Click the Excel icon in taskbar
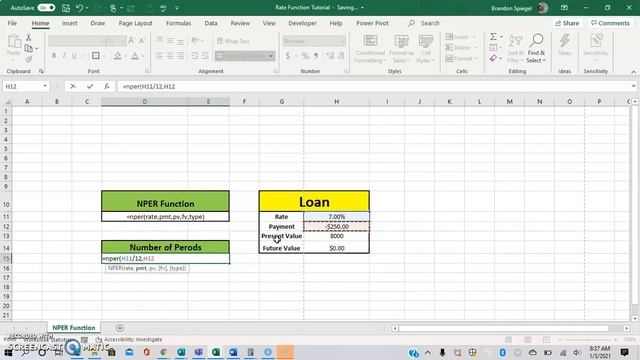 click(x=216, y=352)
